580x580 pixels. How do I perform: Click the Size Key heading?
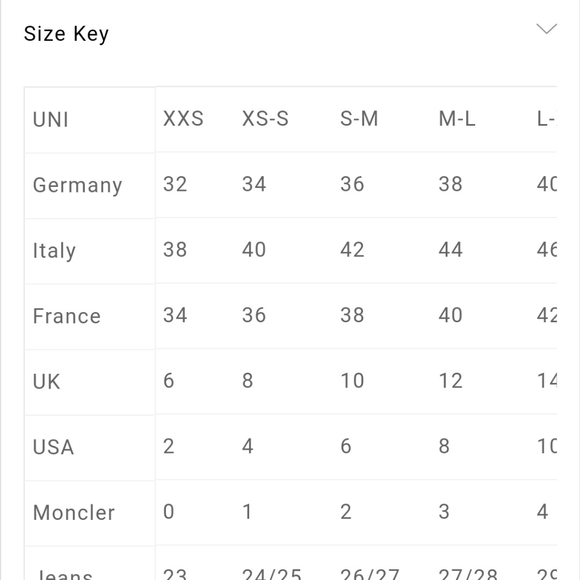pos(66,34)
